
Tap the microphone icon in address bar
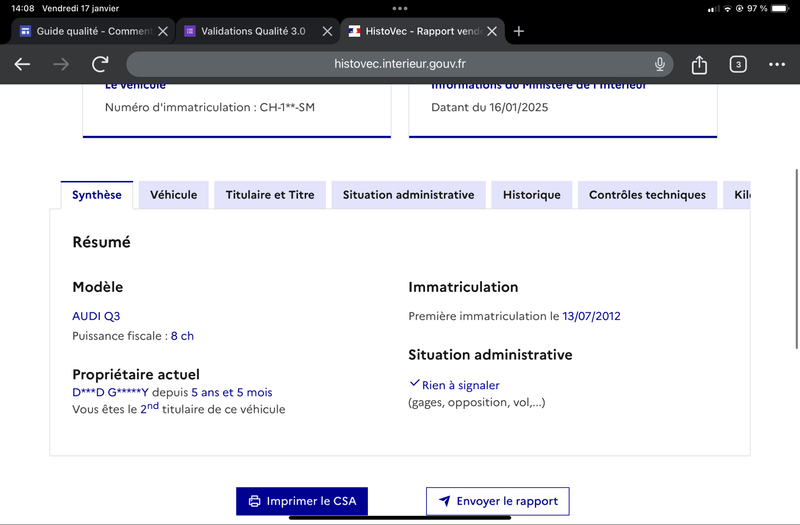click(660, 64)
